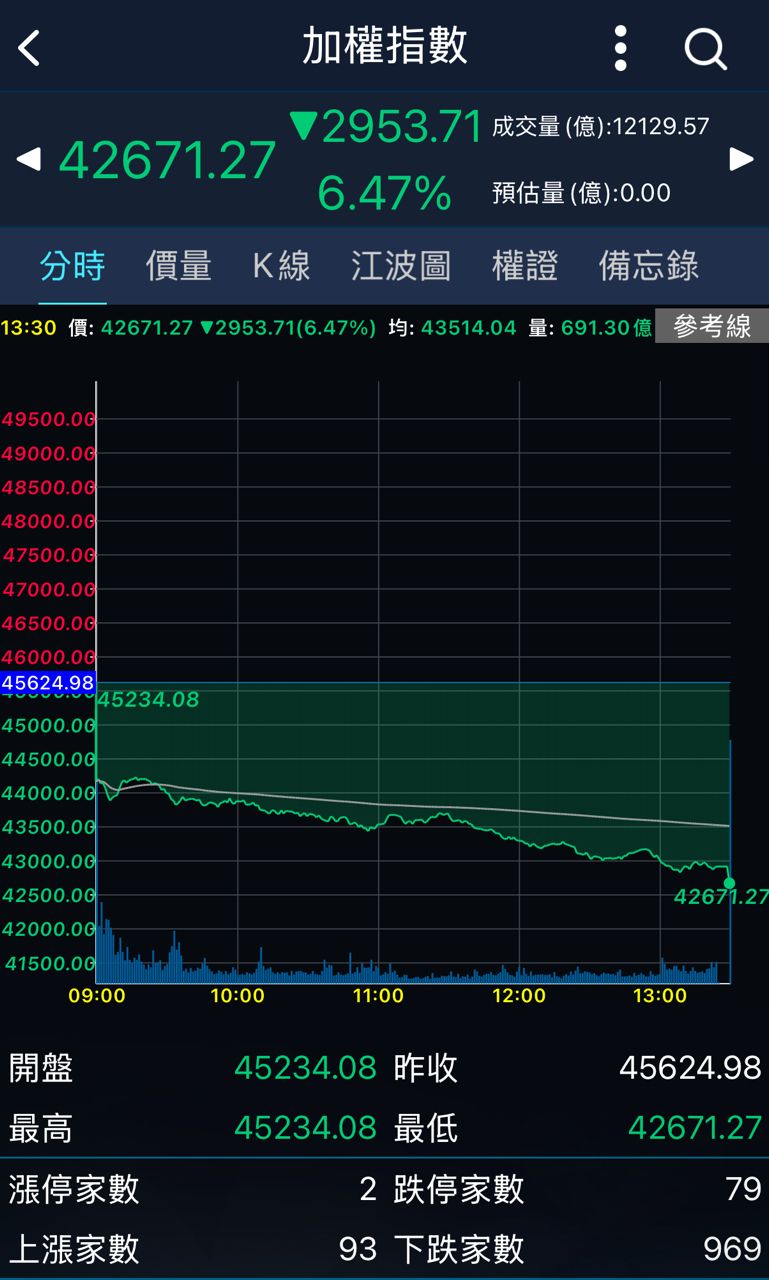Tap the 昨收 value 45624.98
769x1280 pixels.
tap(690, 1068)
